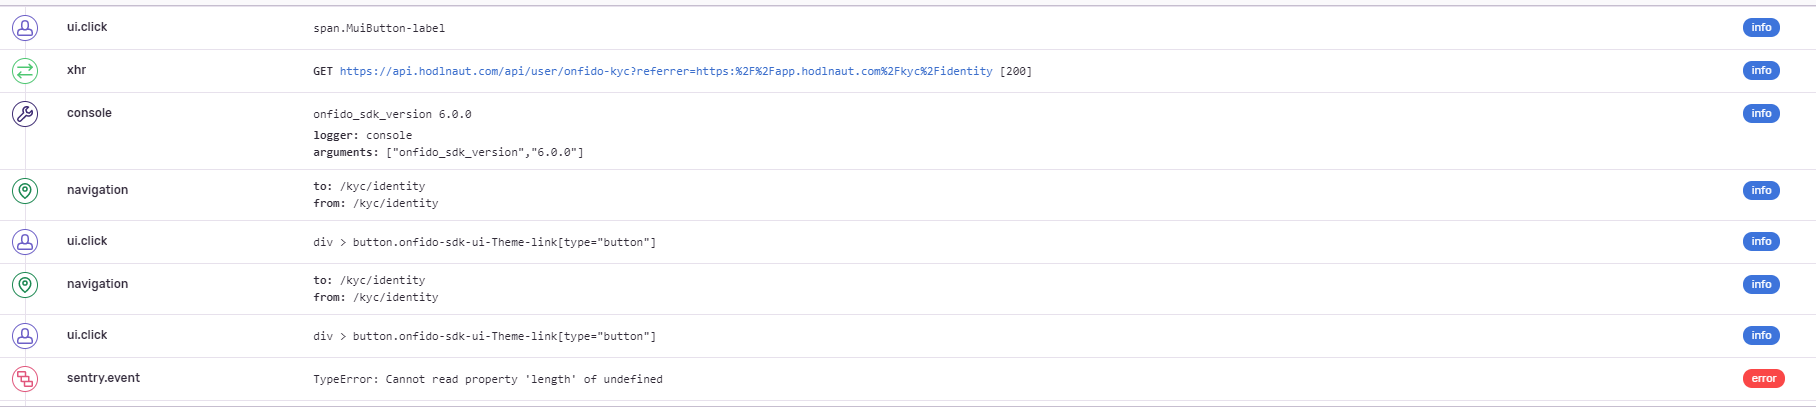
Task: Select the TypeError 'length' of undefined message
Action: tap(488, 379)
